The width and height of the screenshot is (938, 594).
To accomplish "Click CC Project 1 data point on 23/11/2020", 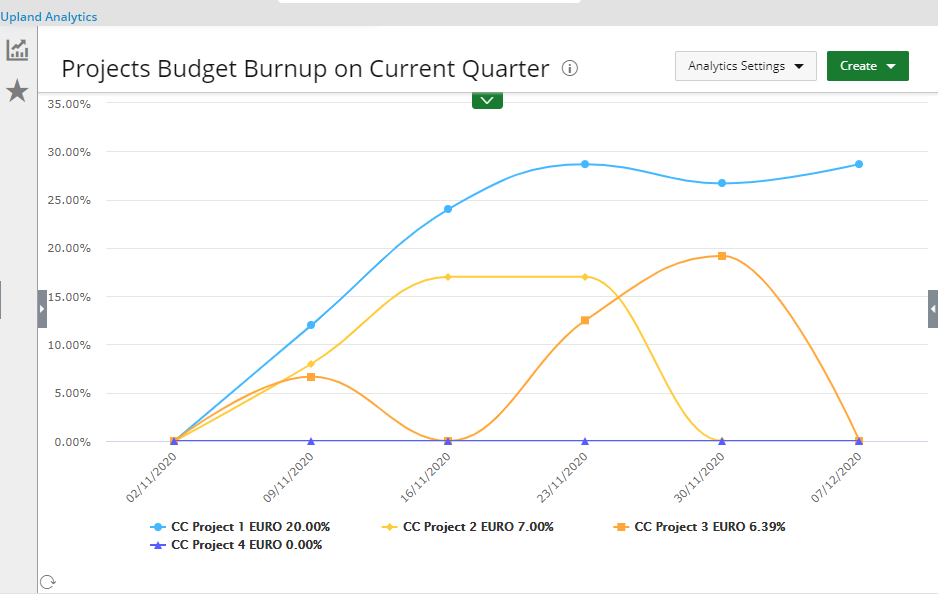I will click(585, 164).
